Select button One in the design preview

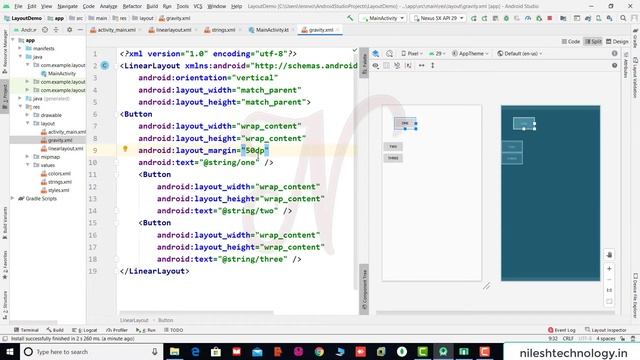(405, 123)
